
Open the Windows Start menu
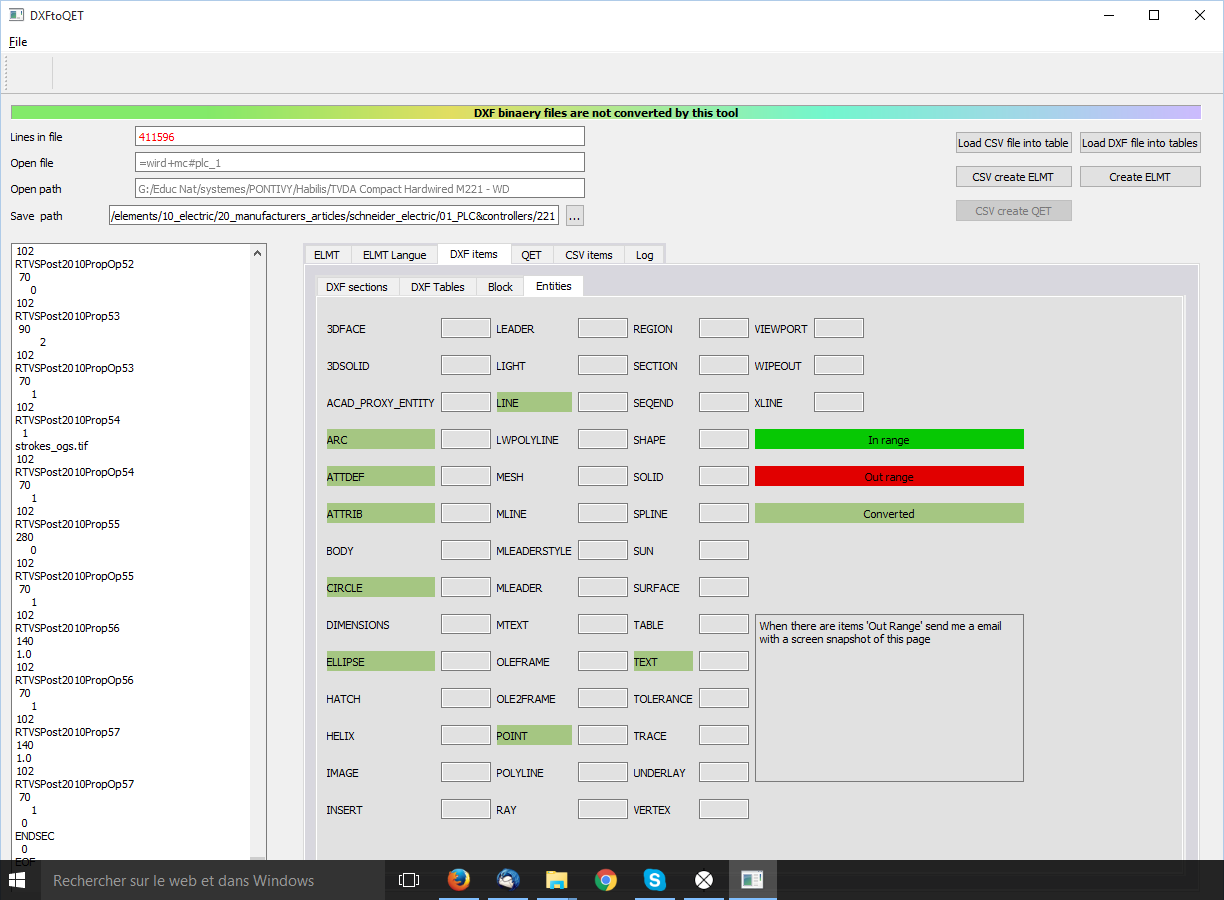point(17,880)
